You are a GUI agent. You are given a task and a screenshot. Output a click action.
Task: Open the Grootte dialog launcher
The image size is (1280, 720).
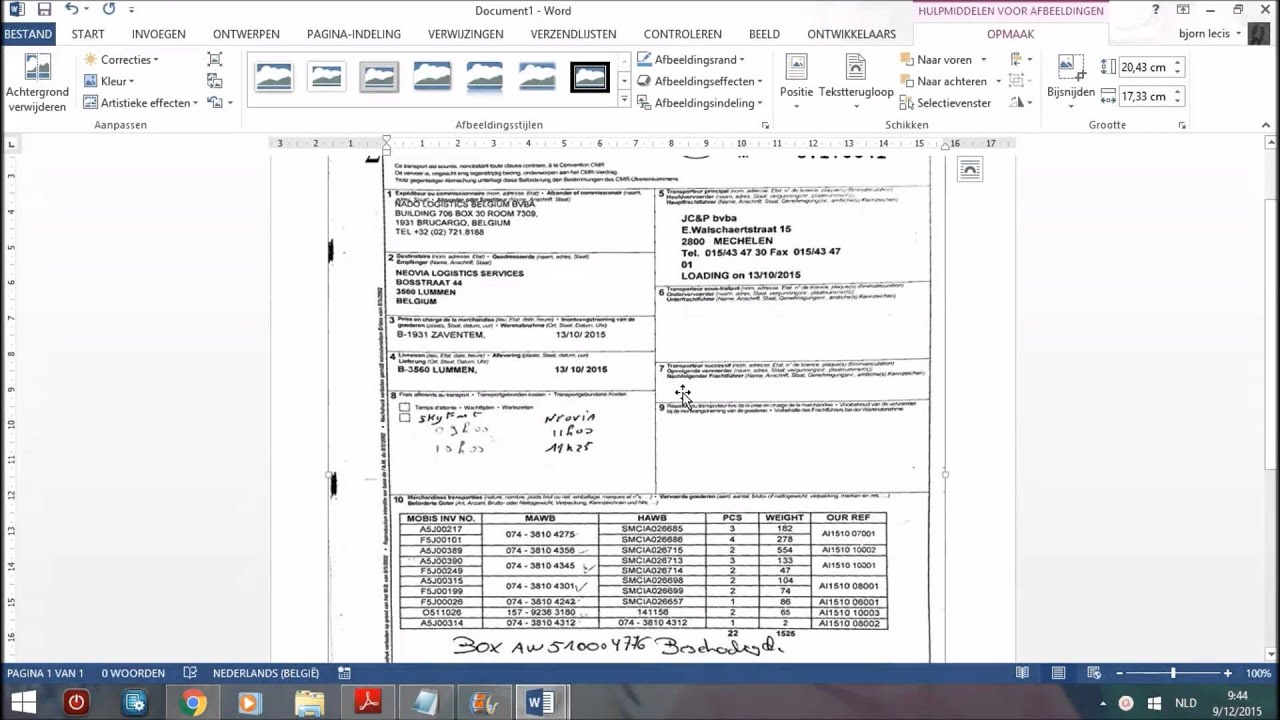1182,126
